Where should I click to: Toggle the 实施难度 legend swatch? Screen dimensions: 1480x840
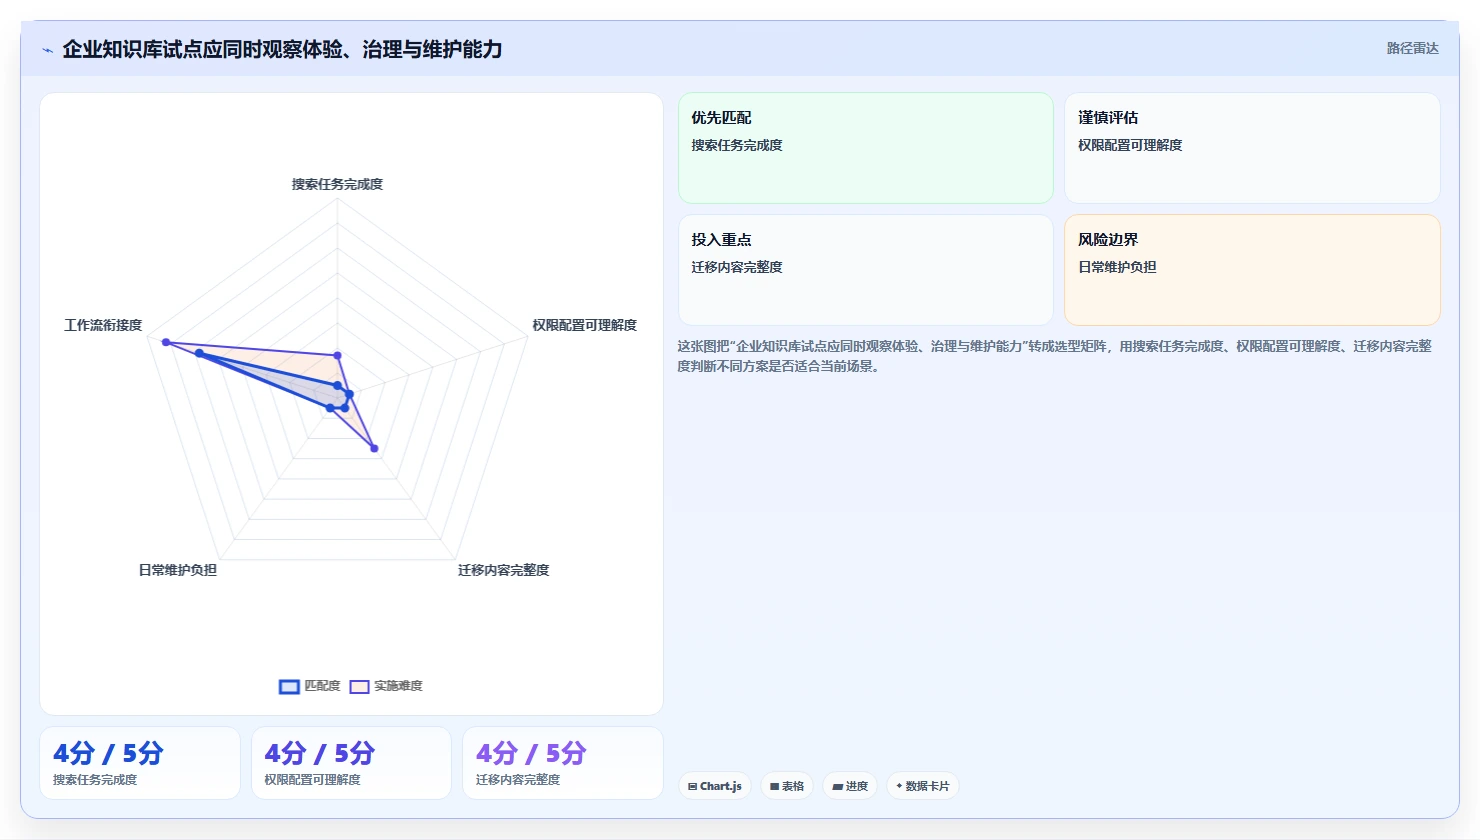(359, 686)
